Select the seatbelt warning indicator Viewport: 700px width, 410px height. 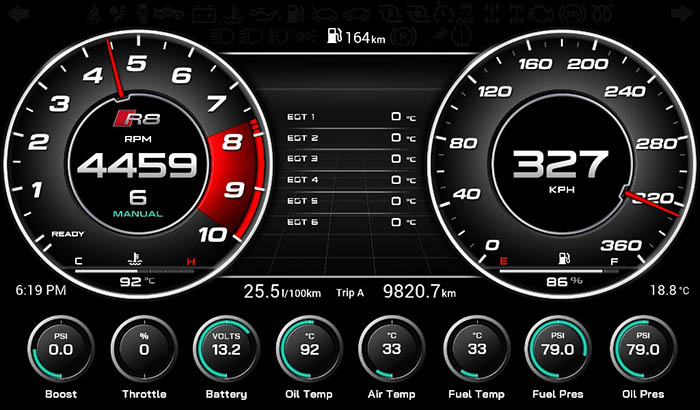tap(94, 14)
